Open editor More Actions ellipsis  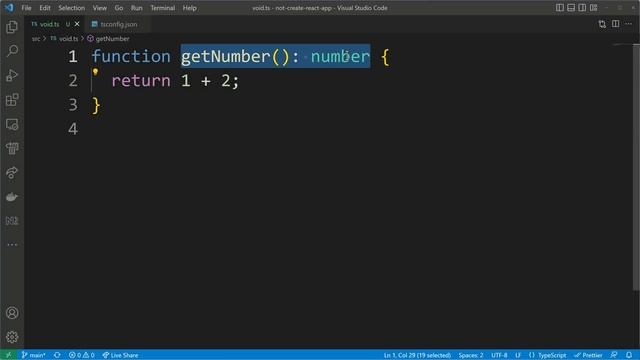[629, 24]
